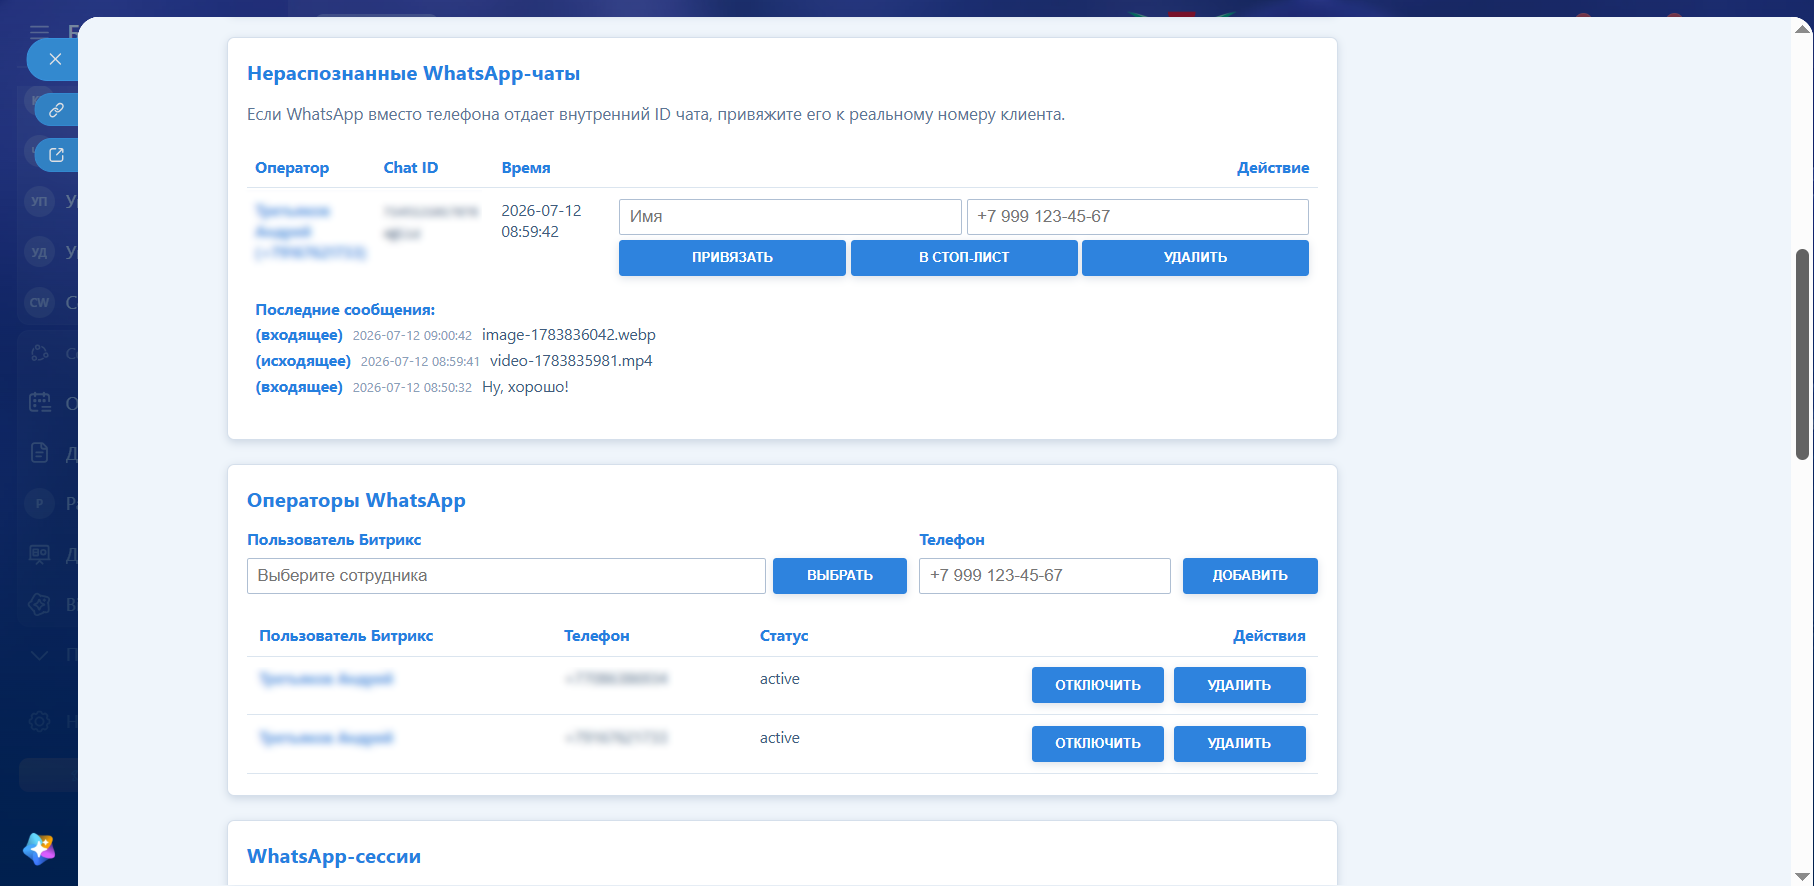
Task: Click the vertical scrollbar thumb
Action: (x=1803, y=354)
